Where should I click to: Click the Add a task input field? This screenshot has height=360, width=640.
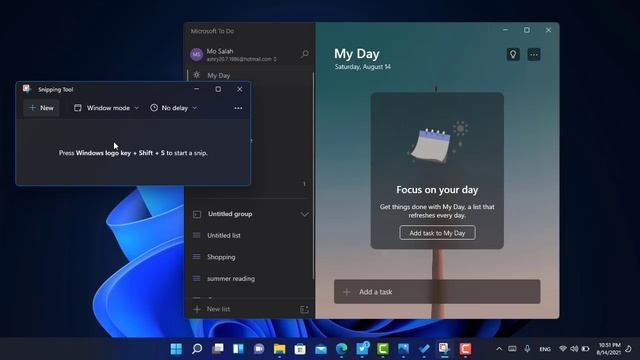pyautogui.click(x=437, y=292)
